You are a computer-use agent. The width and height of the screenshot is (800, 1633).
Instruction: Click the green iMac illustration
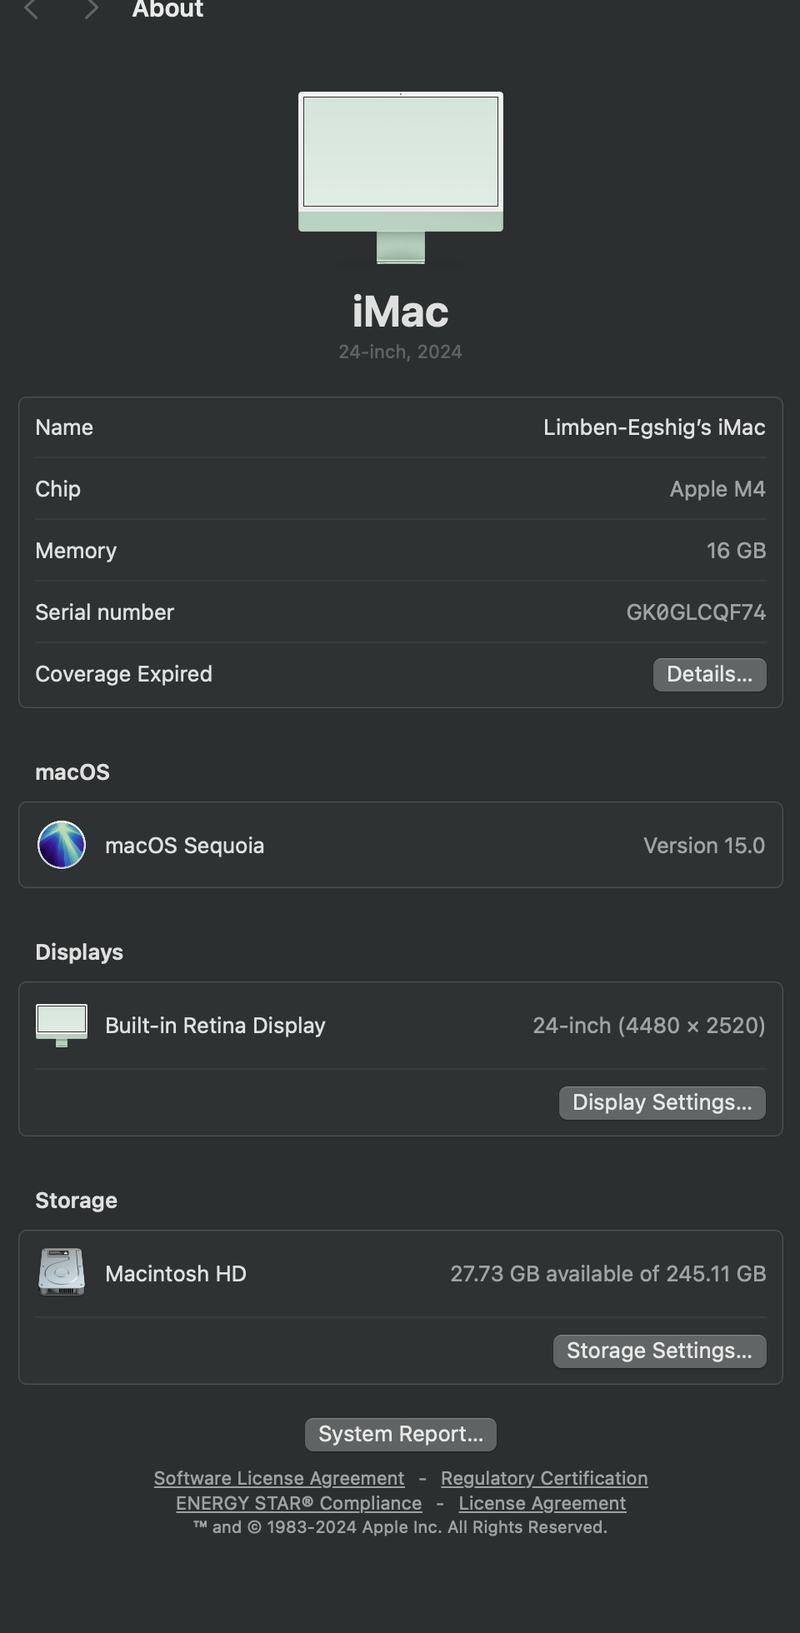[400, 178]
